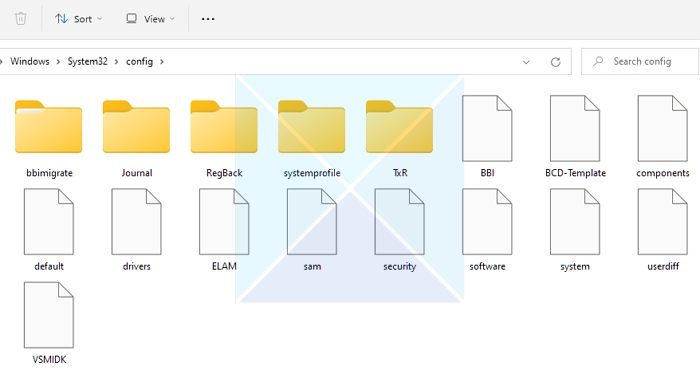The image size is (700, 378).
Task: Click the 'RegBack' folder name label
Action: (224, 173)
